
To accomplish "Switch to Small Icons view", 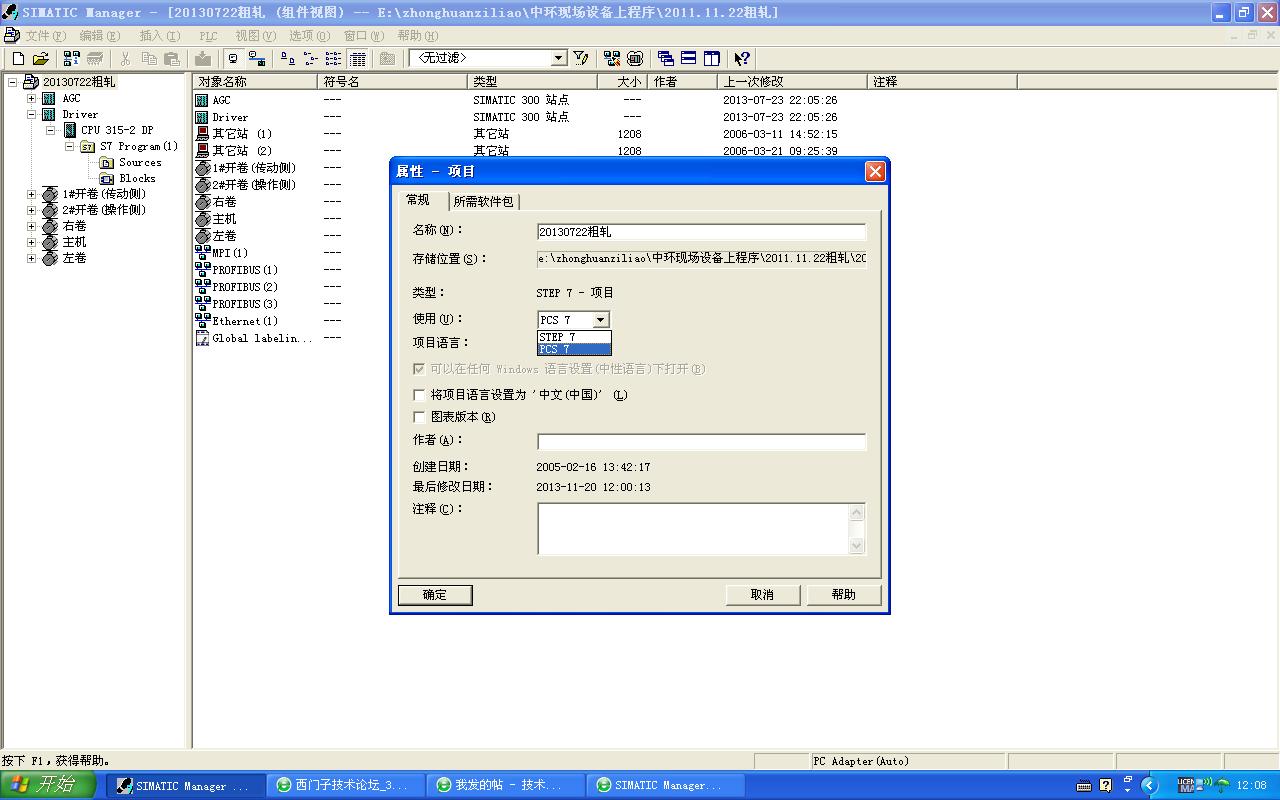I will [311, 59].
